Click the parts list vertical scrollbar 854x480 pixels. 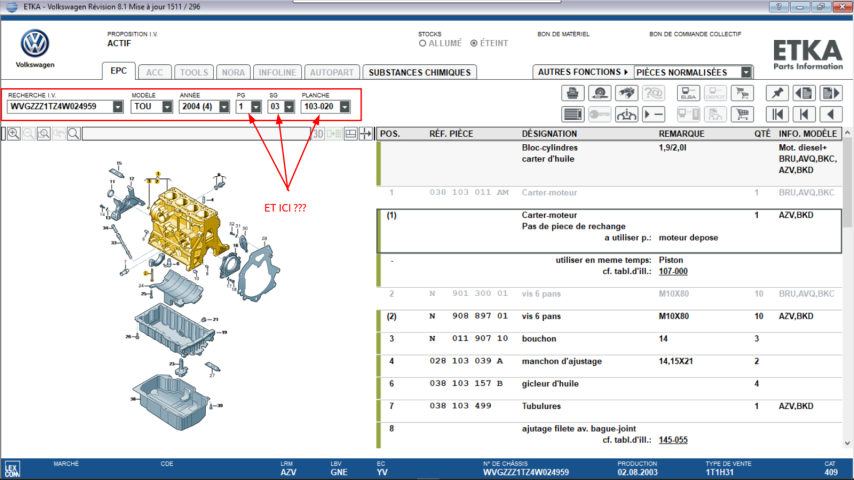(847, 287)
